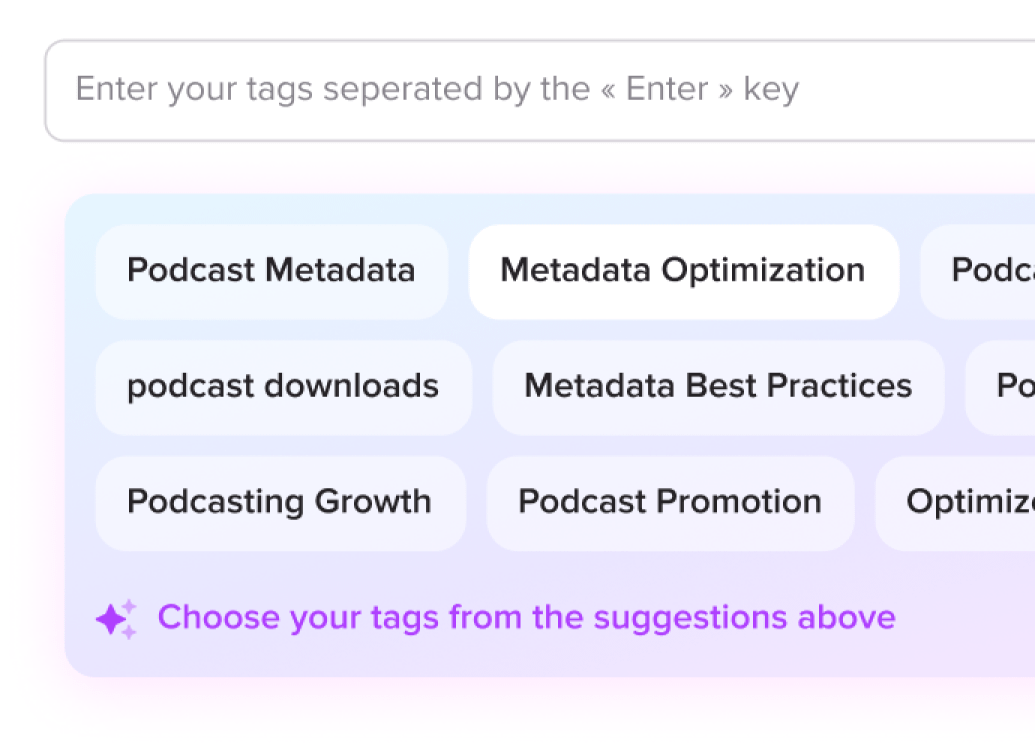Toggle the Metadata Optimization tag chip
This screenshot has height=748, width=1036.
[683, 271]
